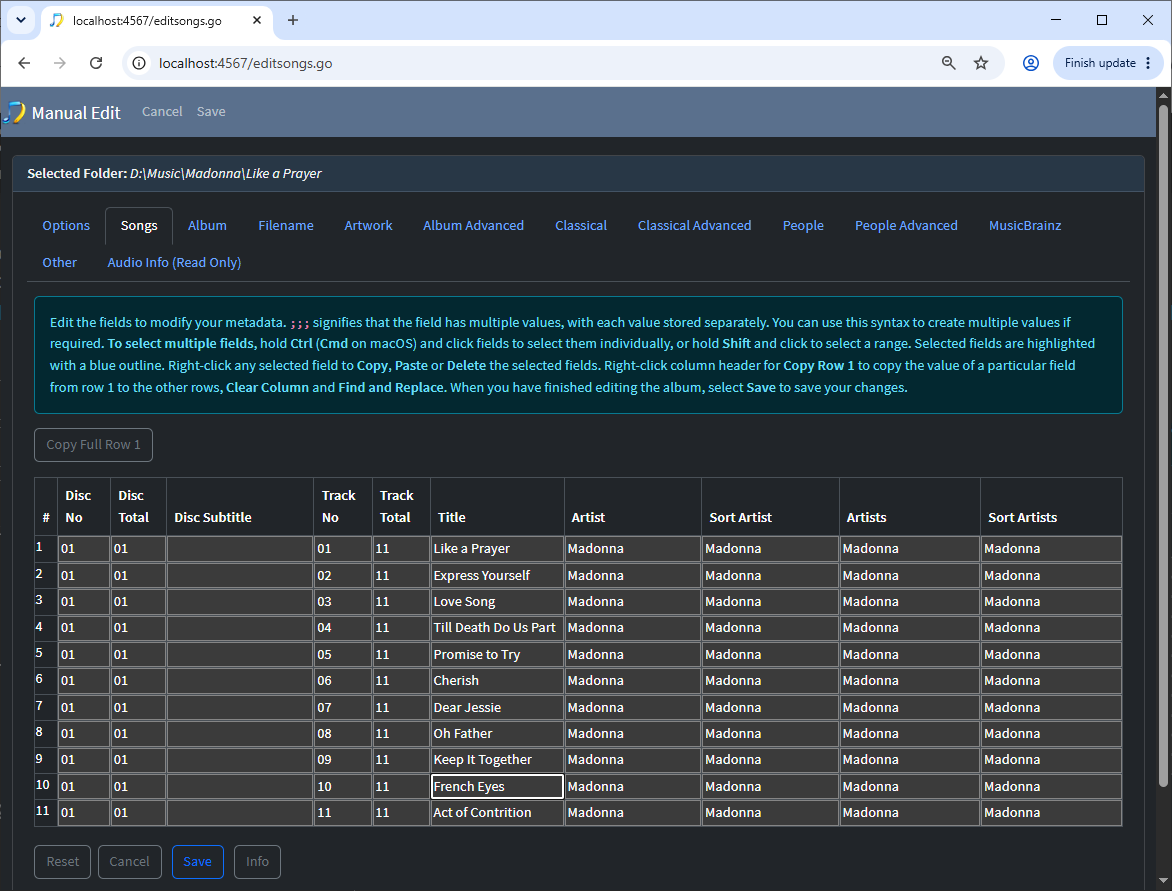This screenshot has height=891, width=1172.
Task: Click the Reset button
Action: [63, 862]
